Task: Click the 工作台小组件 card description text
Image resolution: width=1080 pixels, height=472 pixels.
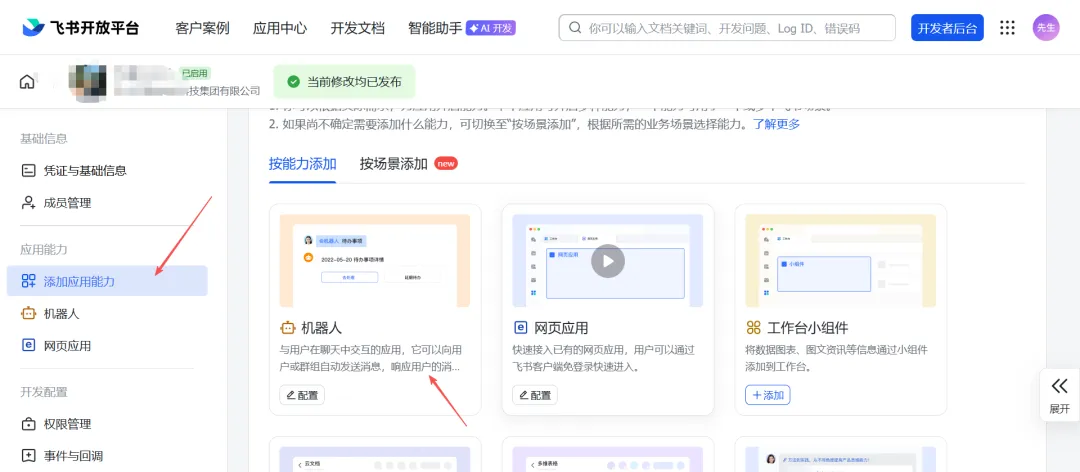Action: (838, 358)
